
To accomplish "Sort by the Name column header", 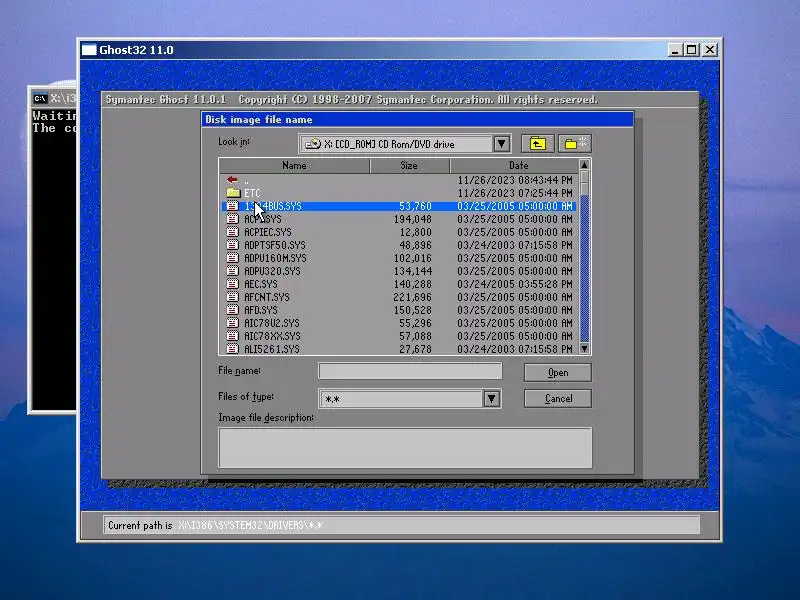I will click(x=294, y=165).
